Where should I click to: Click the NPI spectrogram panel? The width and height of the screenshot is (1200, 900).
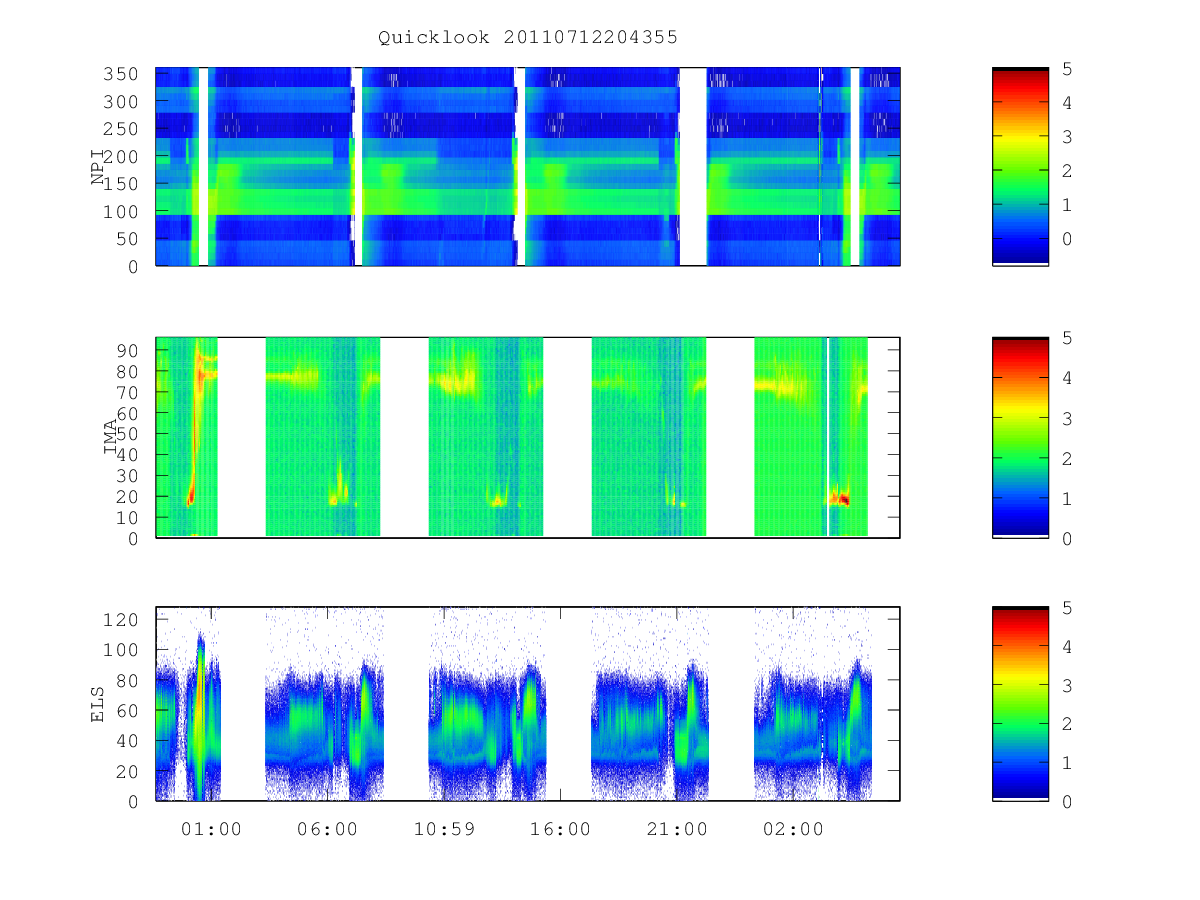click(528, 166)
